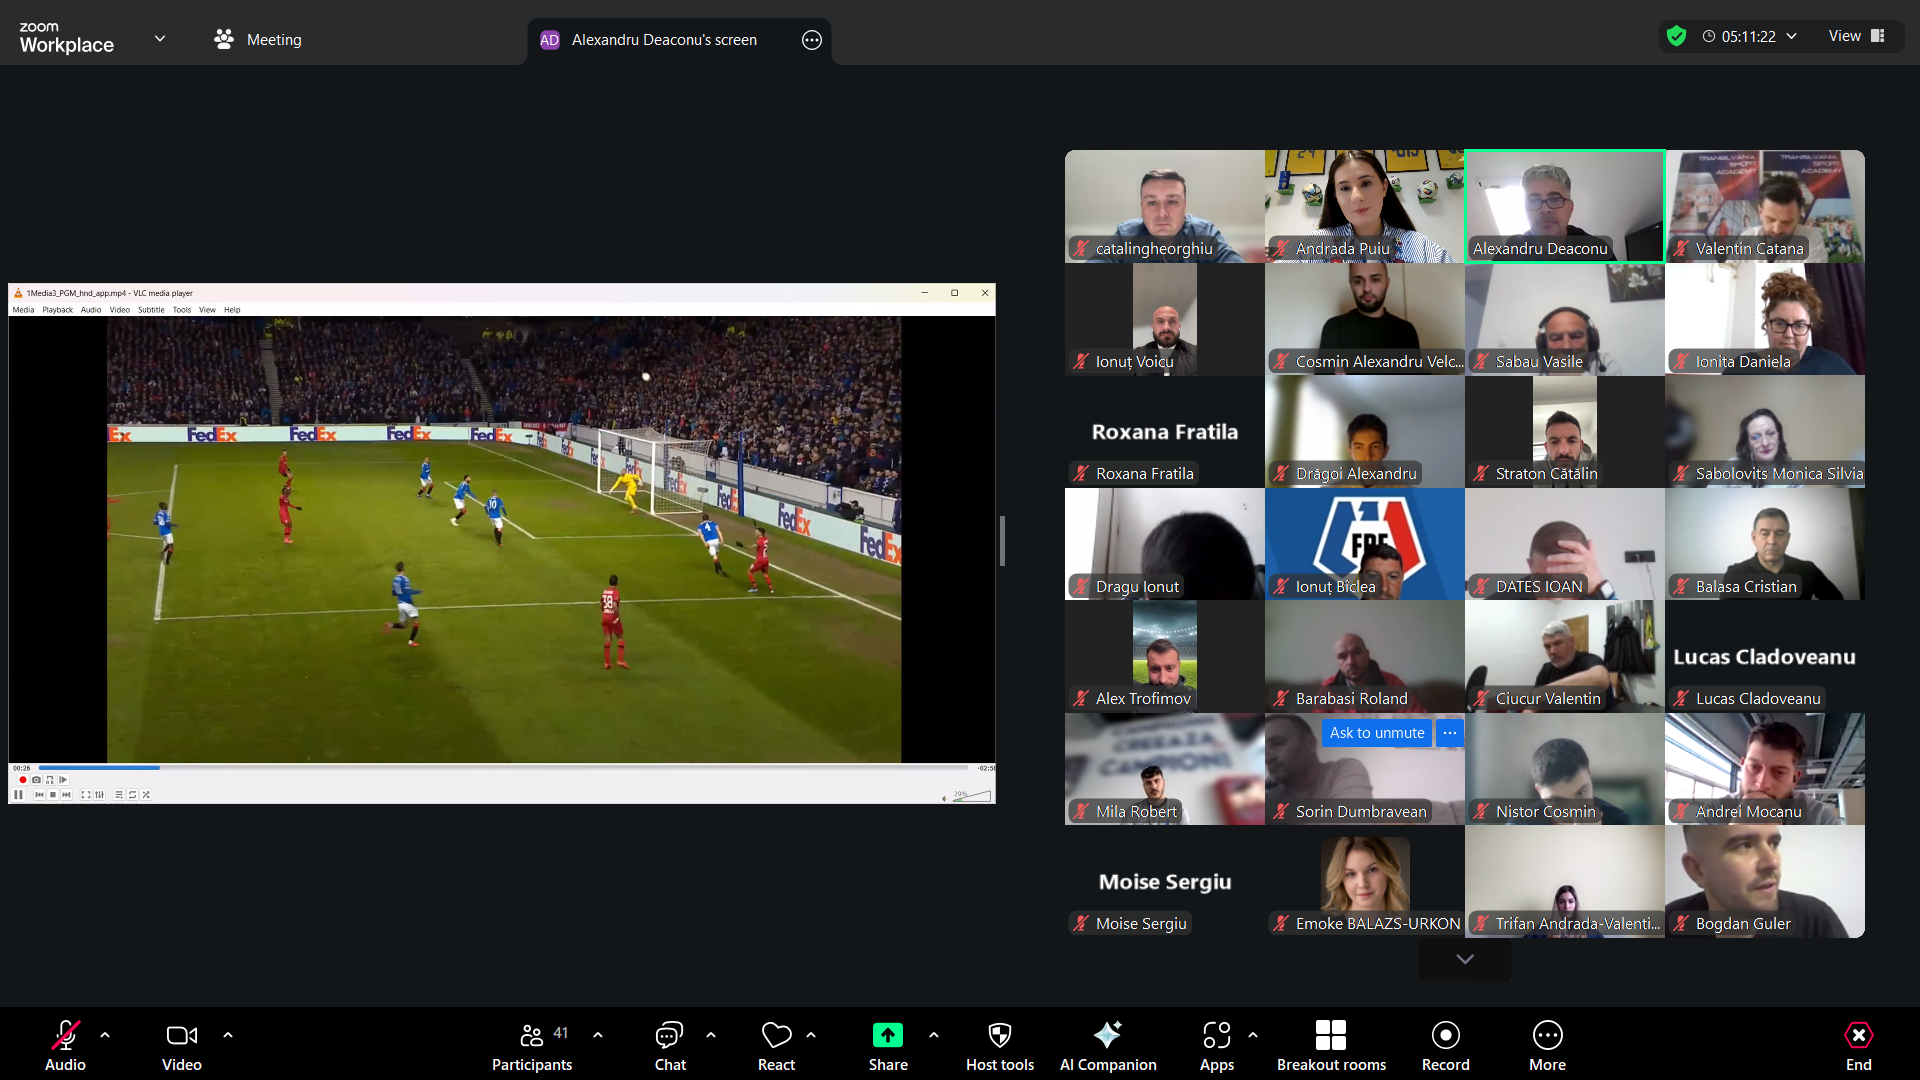The image size is (1920, 1080).
Task: Click the VLC playback progress bar
Action: point(500,768)
